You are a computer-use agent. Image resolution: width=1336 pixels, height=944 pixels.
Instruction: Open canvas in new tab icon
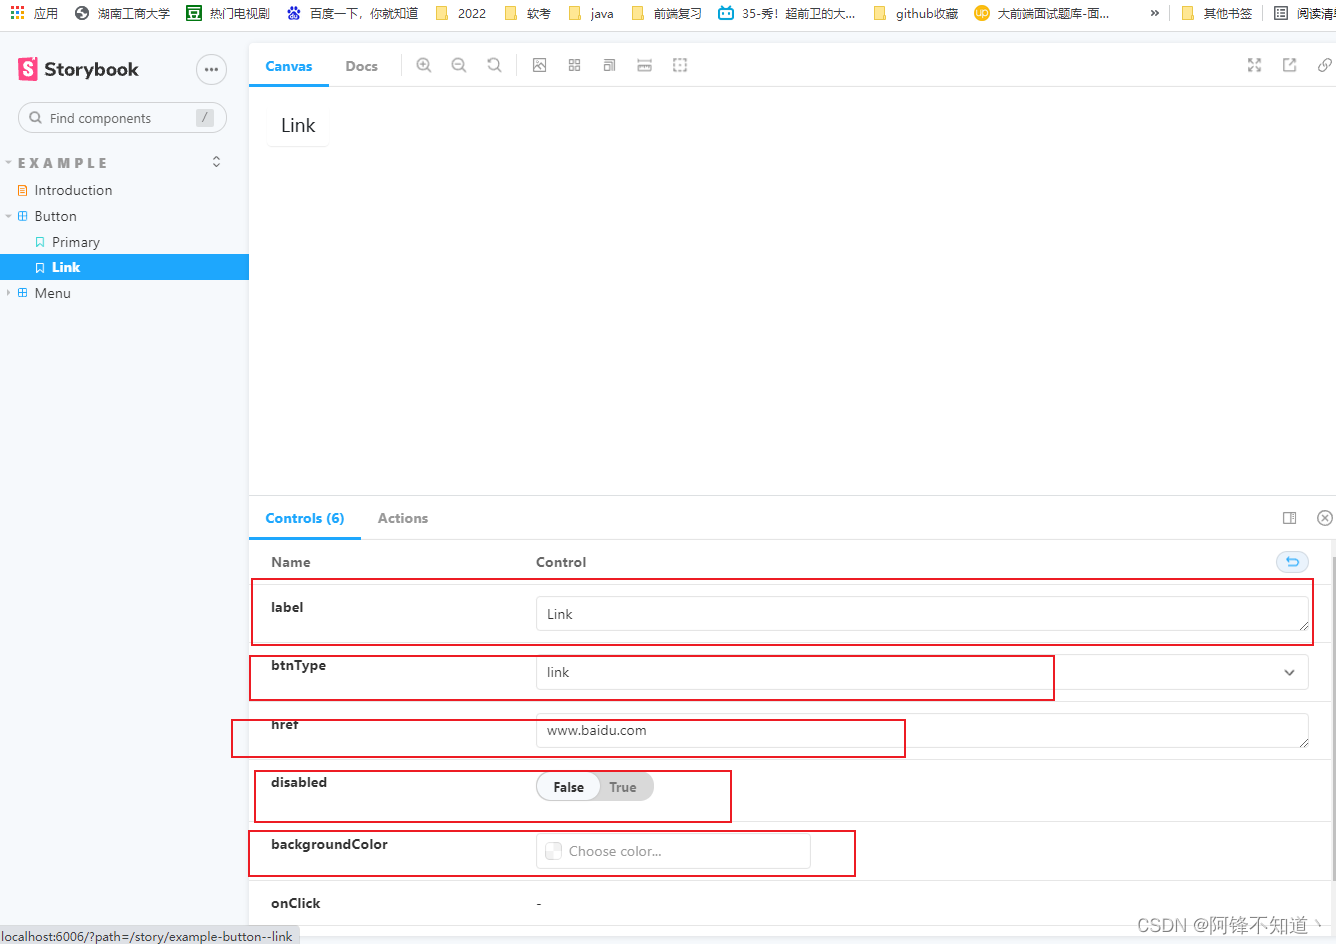pos(1289,65)
